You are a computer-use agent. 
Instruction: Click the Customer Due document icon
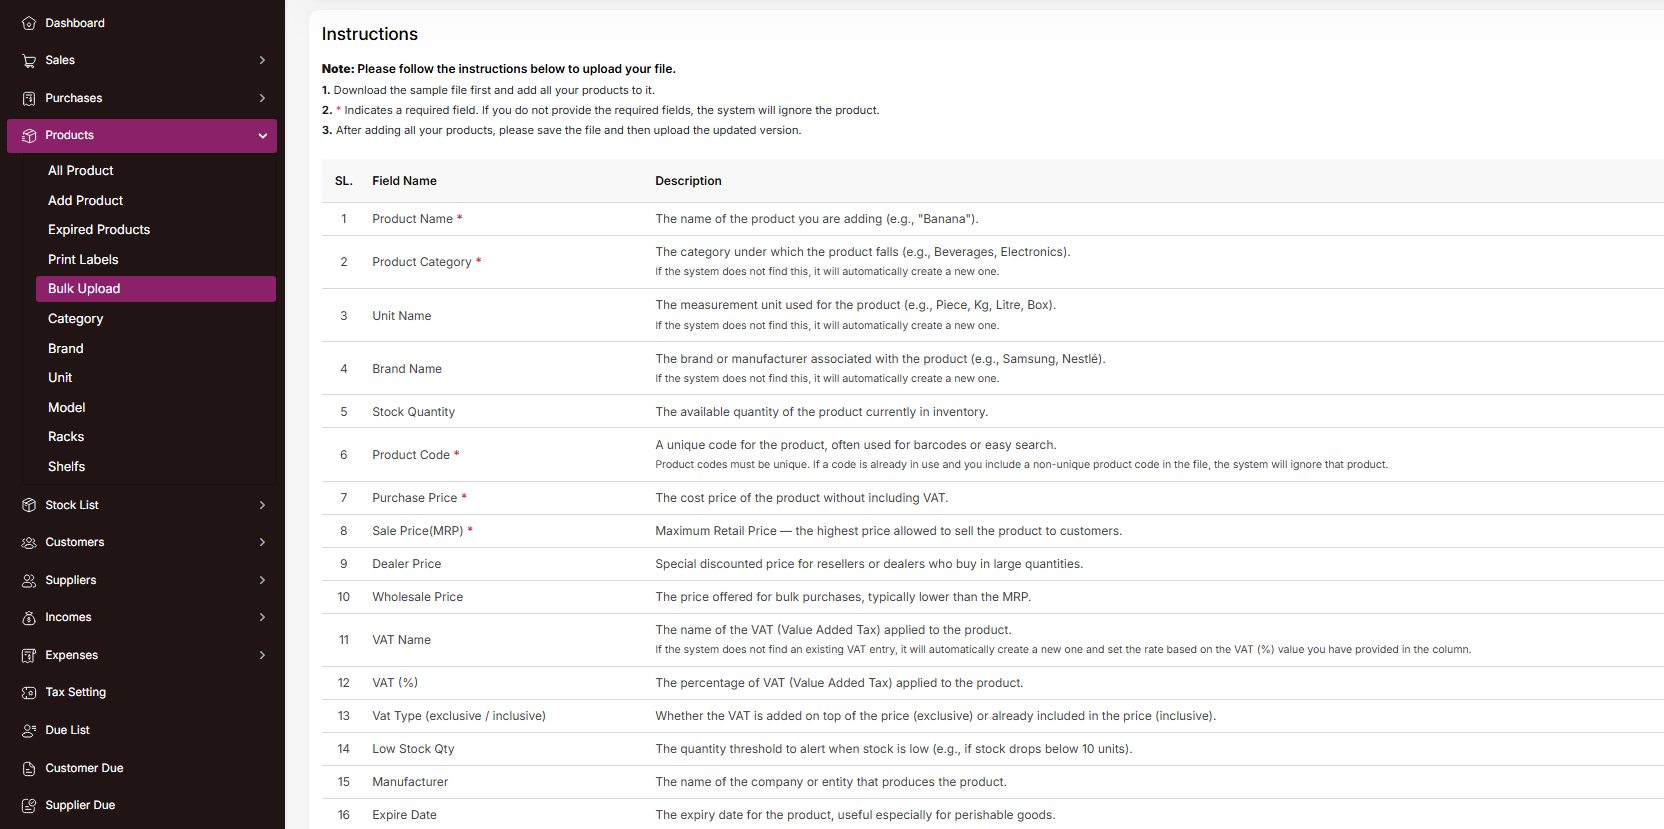coord(29,768)
